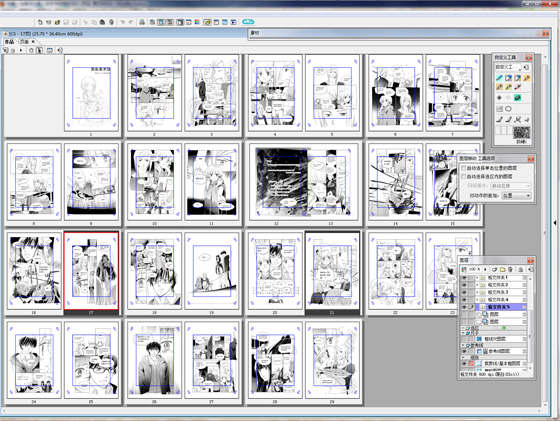Hide 组文件夹4 with its eye icon

tap(464, 300)
